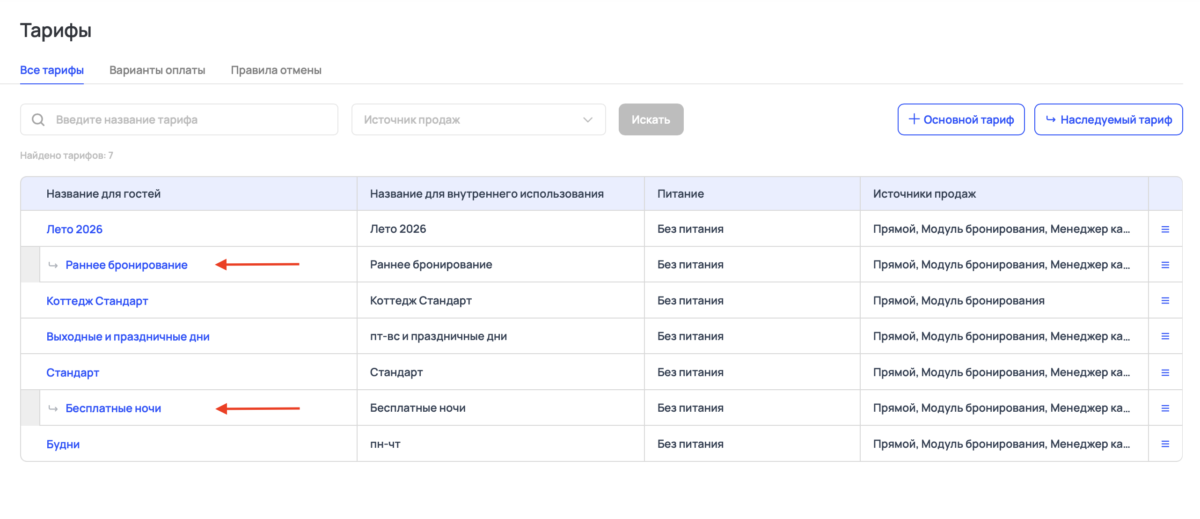Create a Наследуемый тариф

coord(1108,120)
